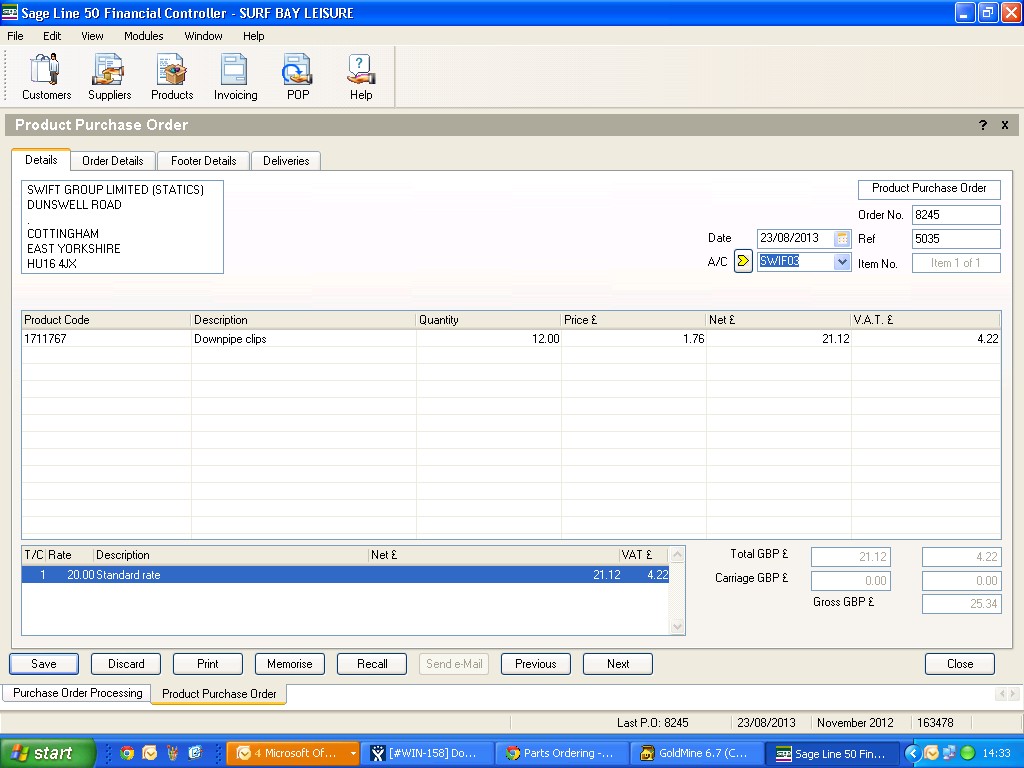Open the Customers module icon
1024x768 pixels.
[x=46, y=77]
